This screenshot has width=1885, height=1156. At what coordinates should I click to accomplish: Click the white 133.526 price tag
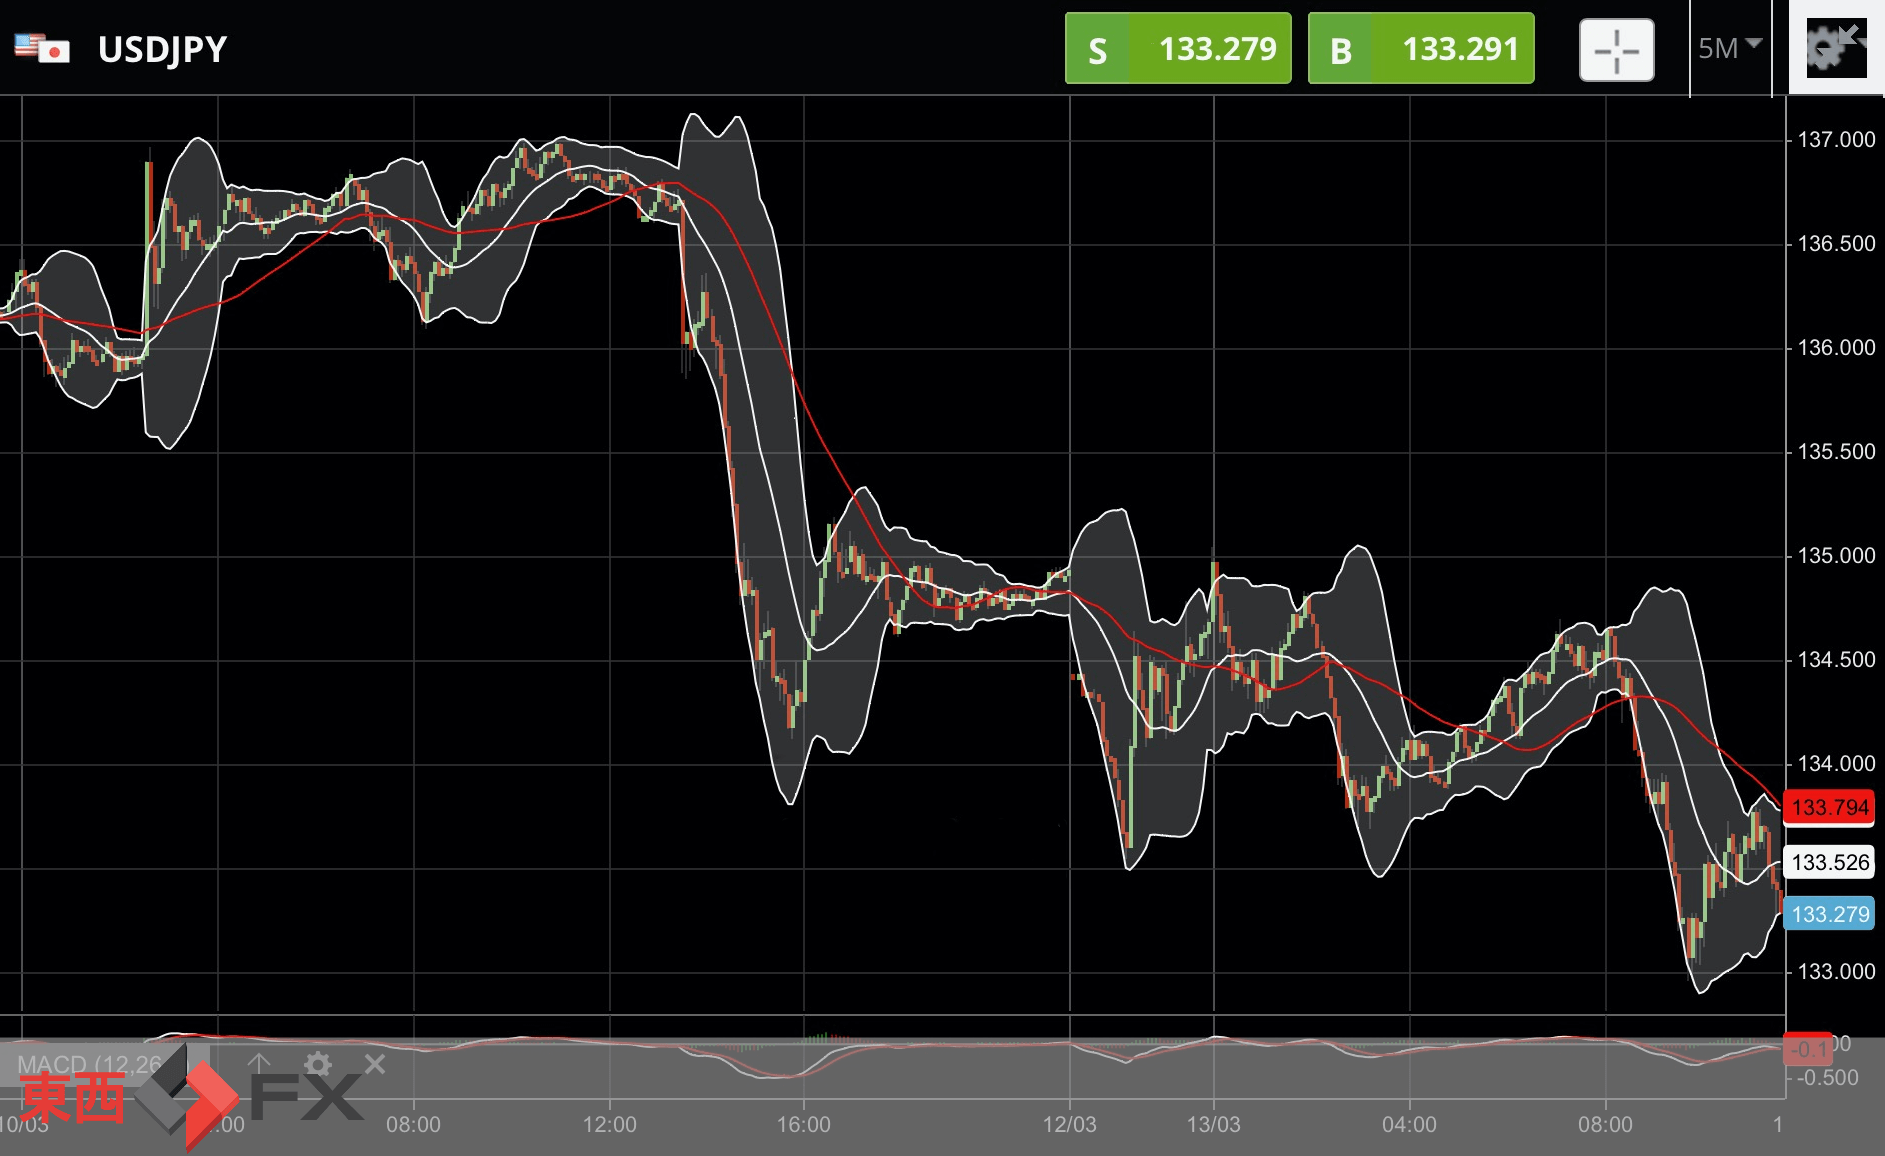point(1829,862)
